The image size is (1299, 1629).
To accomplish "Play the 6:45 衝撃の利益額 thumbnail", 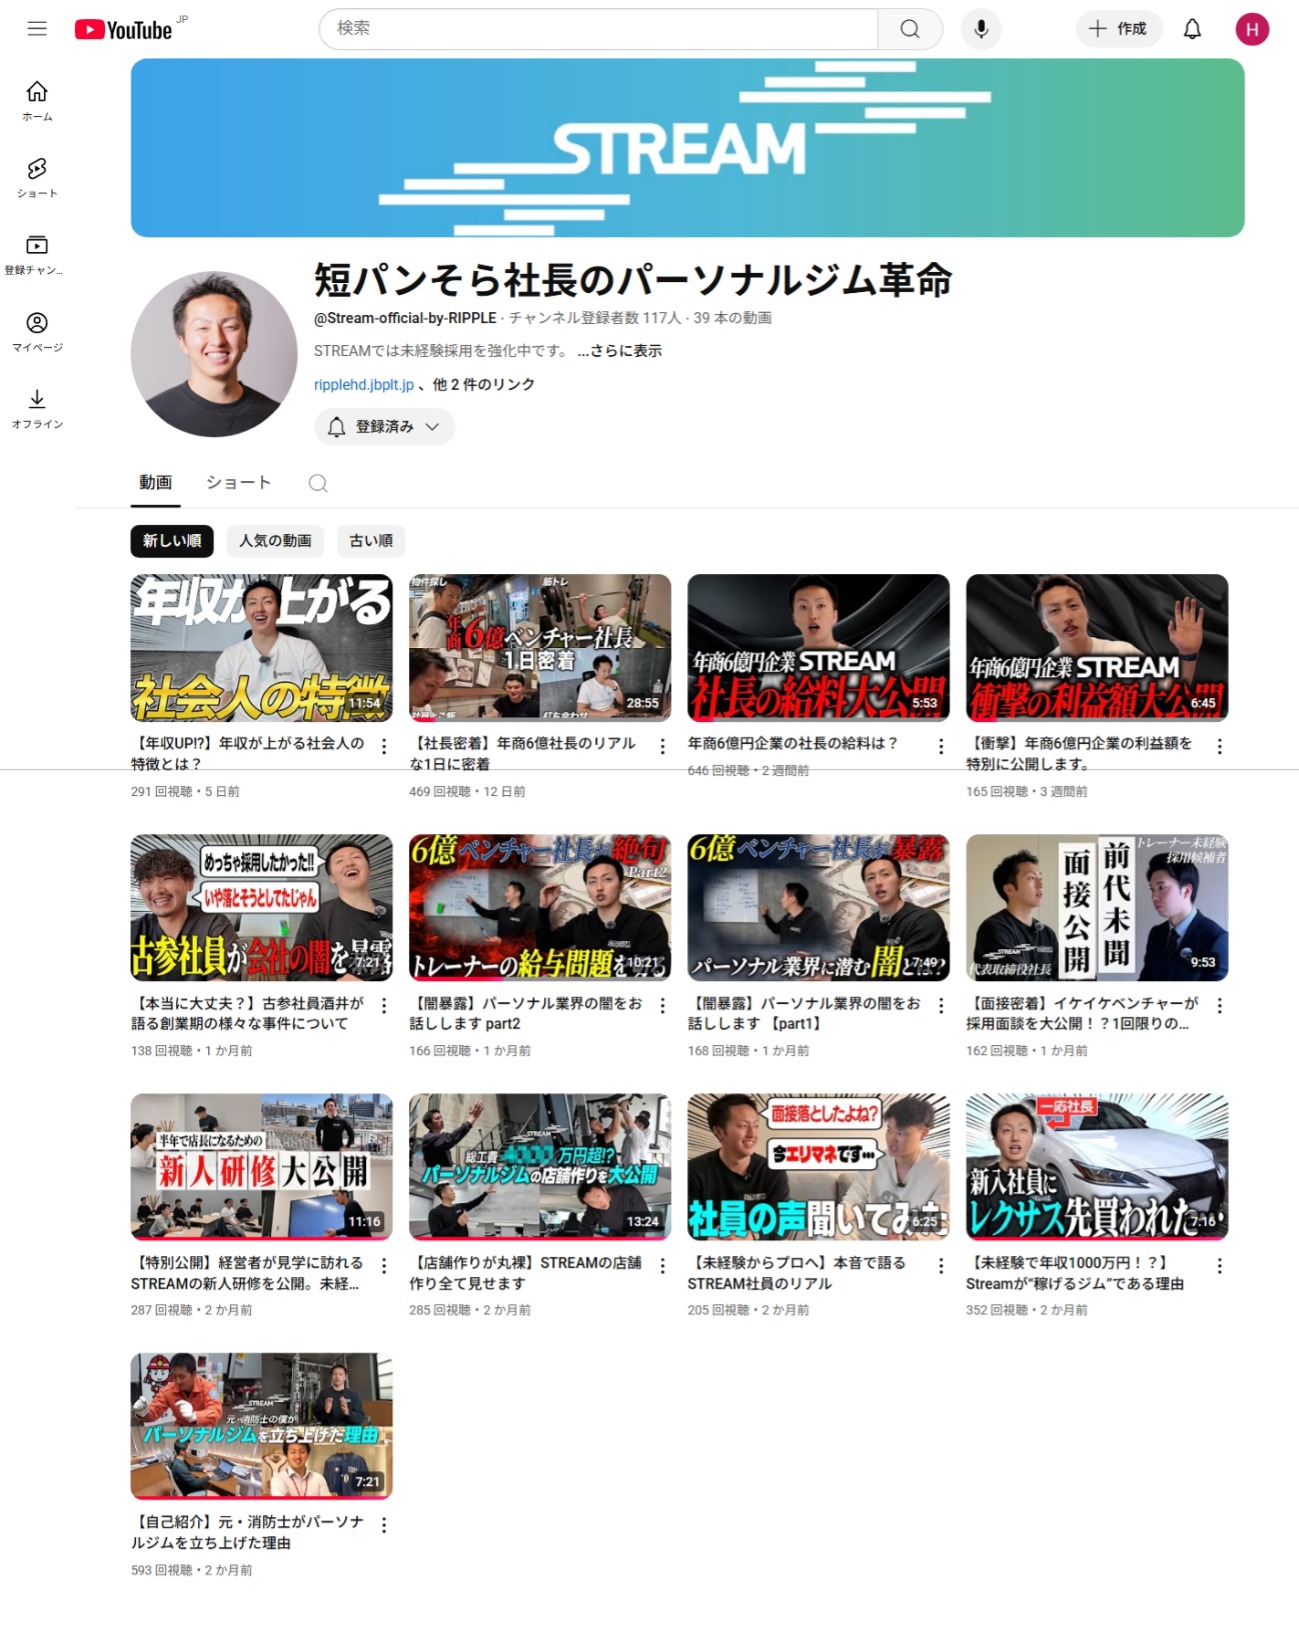I will tap(1097, 648).
